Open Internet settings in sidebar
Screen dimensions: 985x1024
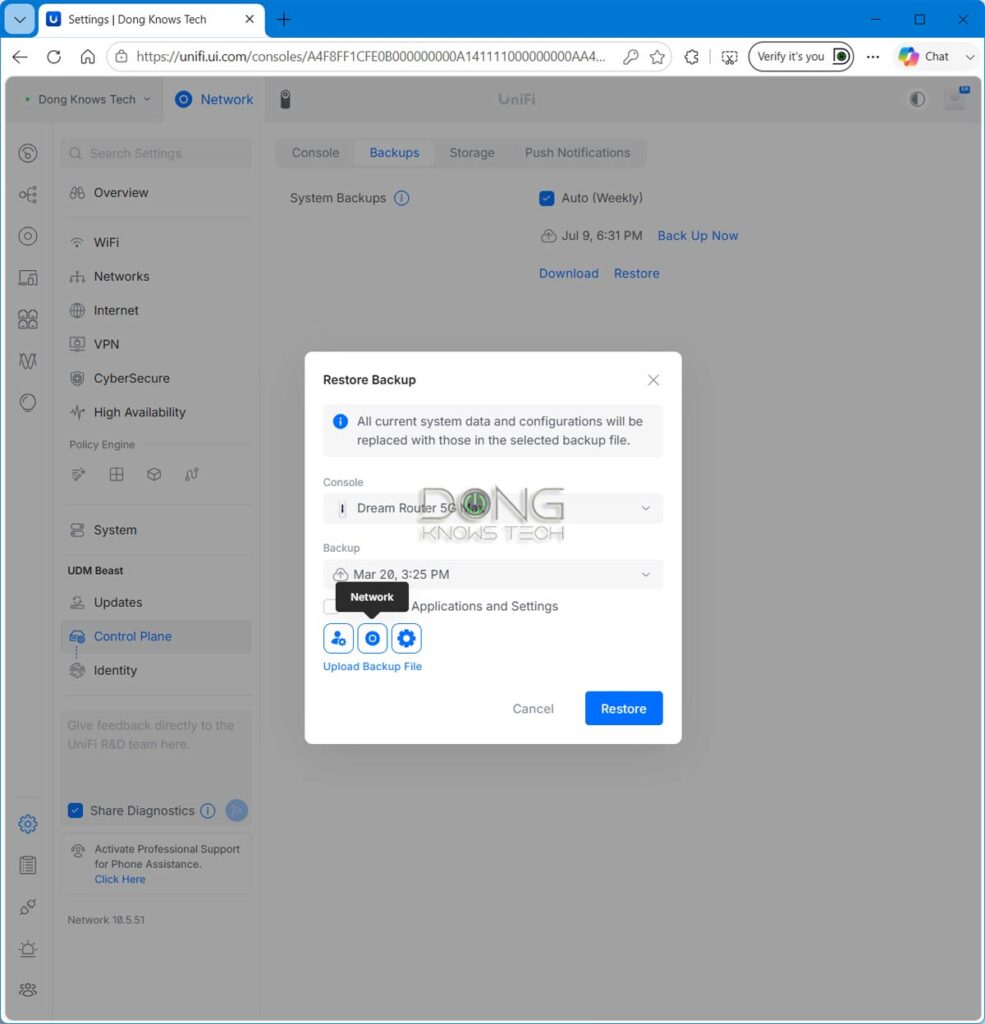(x=157, y=310)
